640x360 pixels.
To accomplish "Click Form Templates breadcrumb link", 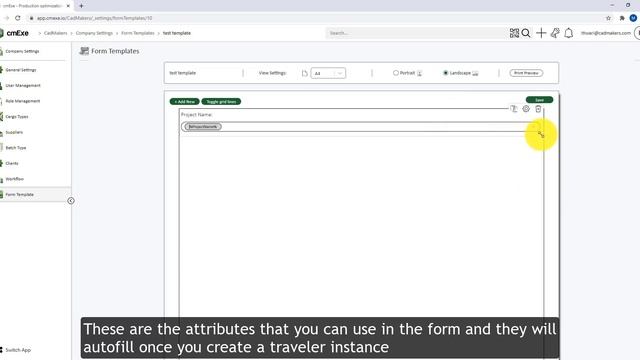I will pos(138,33).
